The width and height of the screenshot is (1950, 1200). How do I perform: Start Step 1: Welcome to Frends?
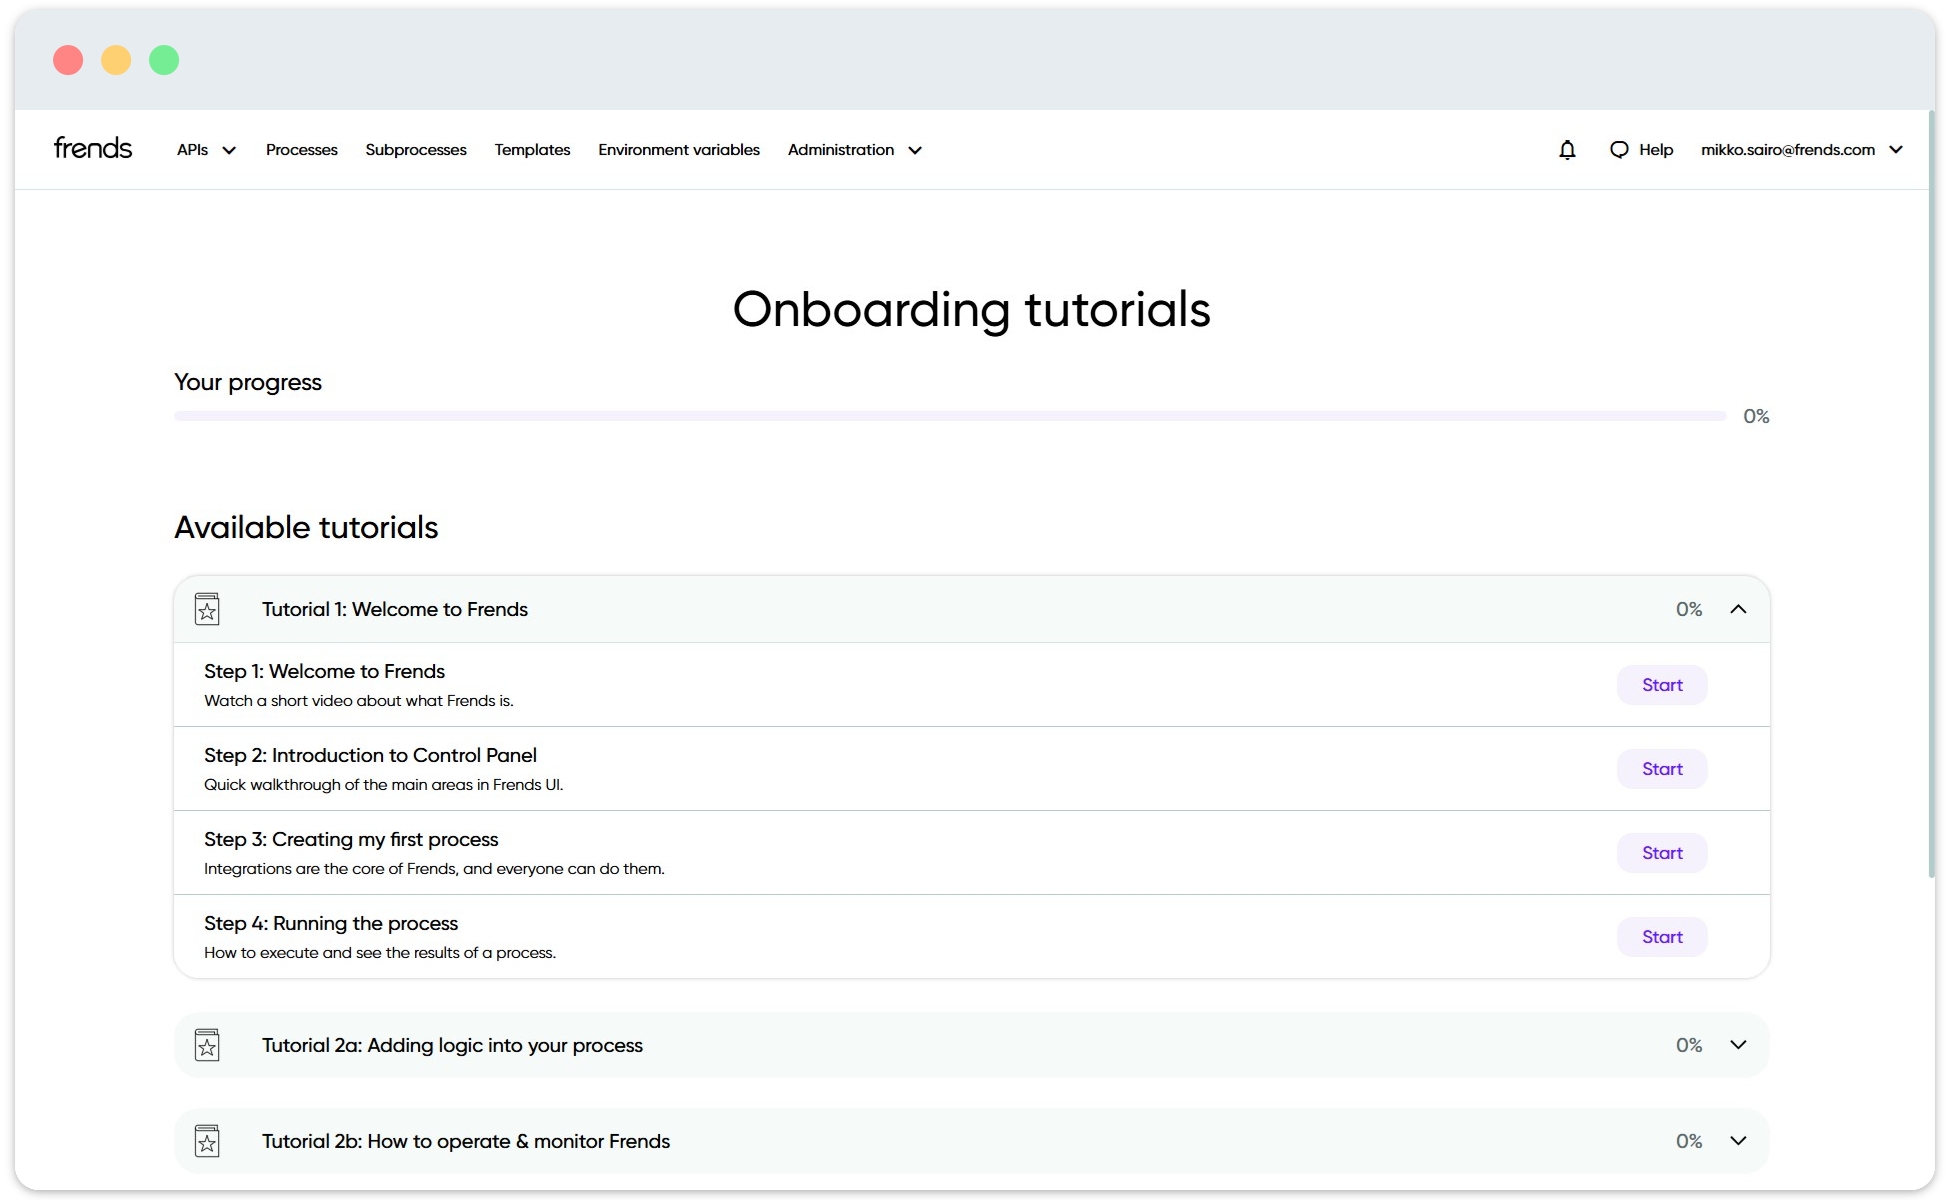[x=1661, y=684]
